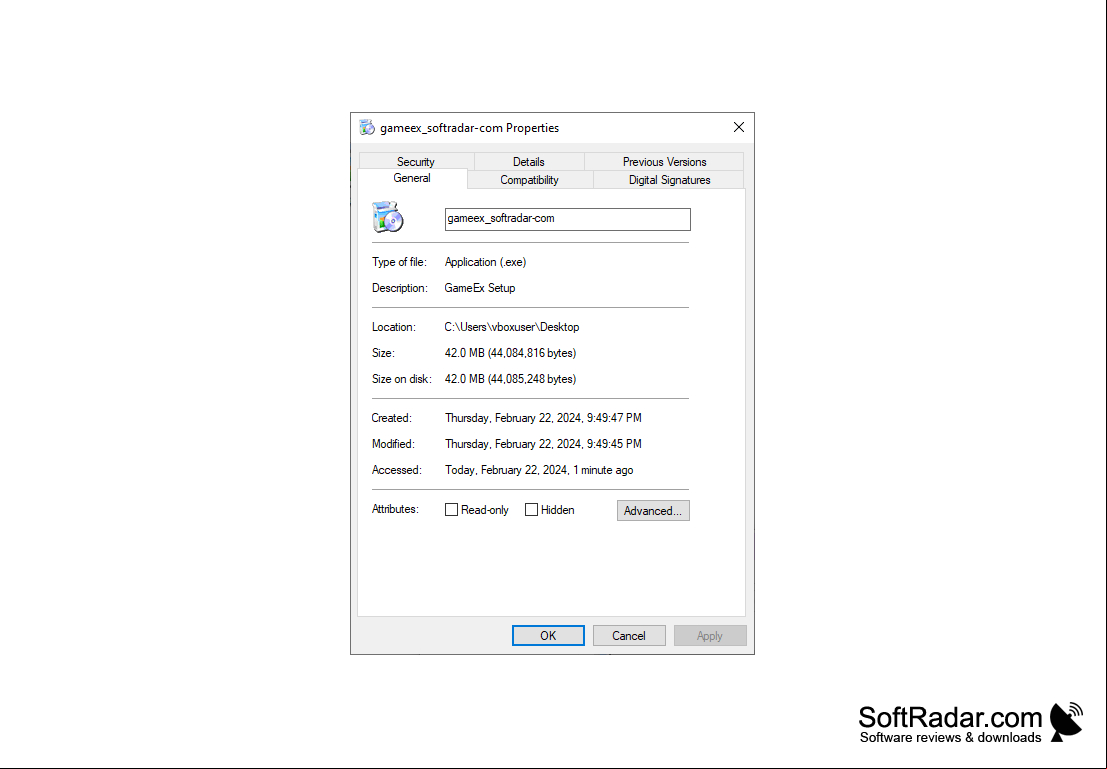This screenshot has height=769, width=1107.
Task: Open the Digital Signatures tab
Action: [x=669, y=180]
